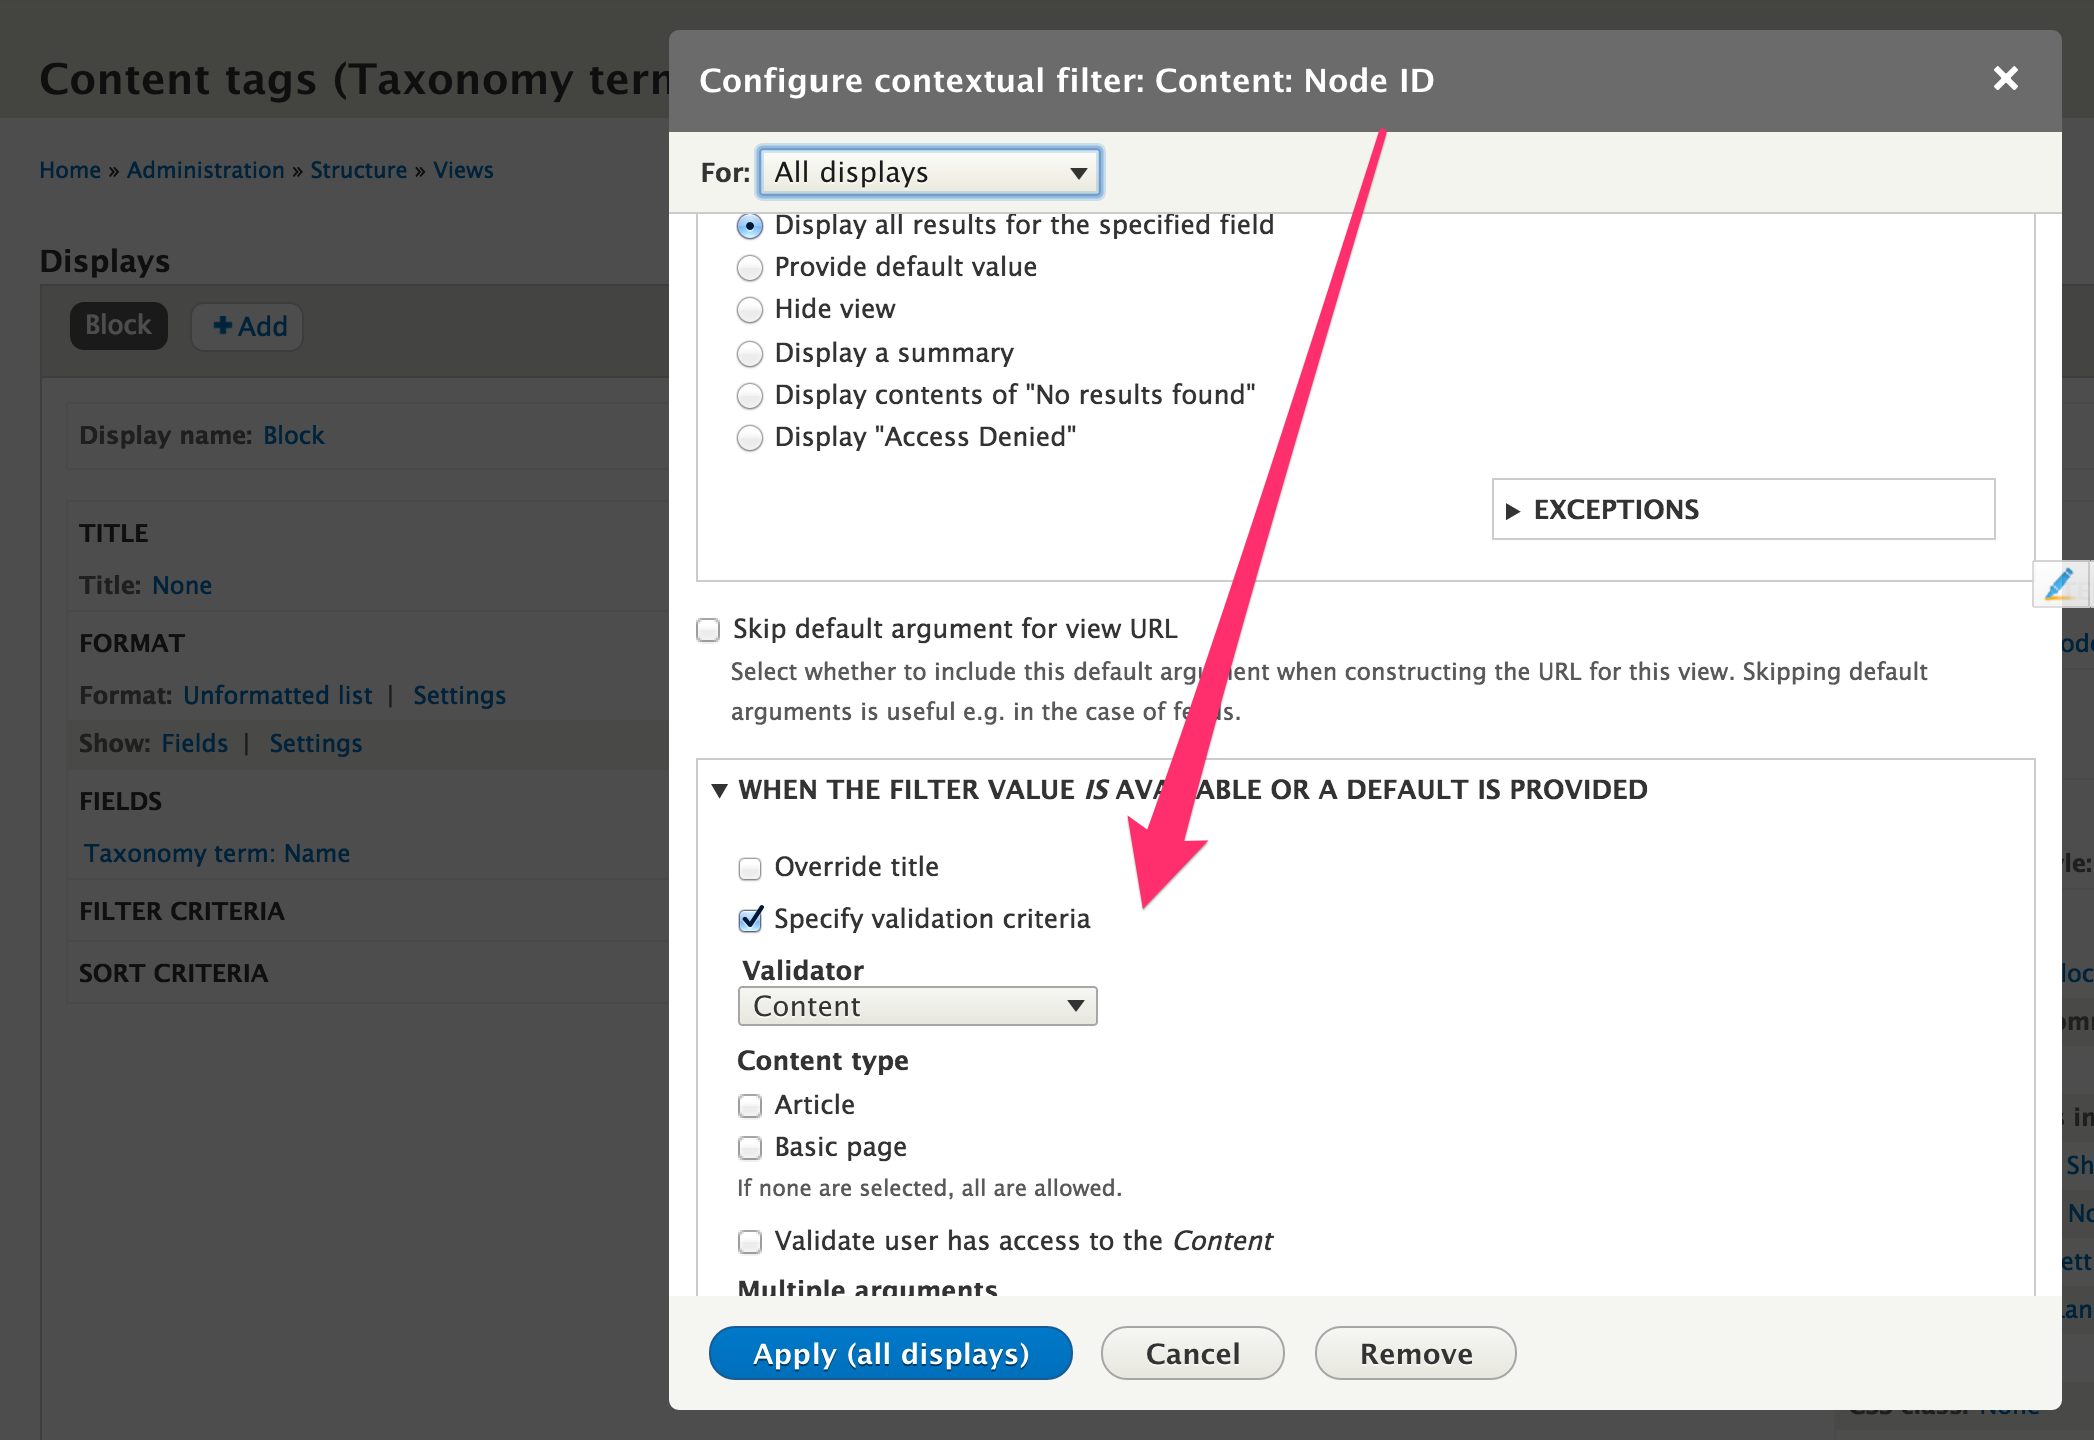Select Provide default value option

tap(750, 268)
